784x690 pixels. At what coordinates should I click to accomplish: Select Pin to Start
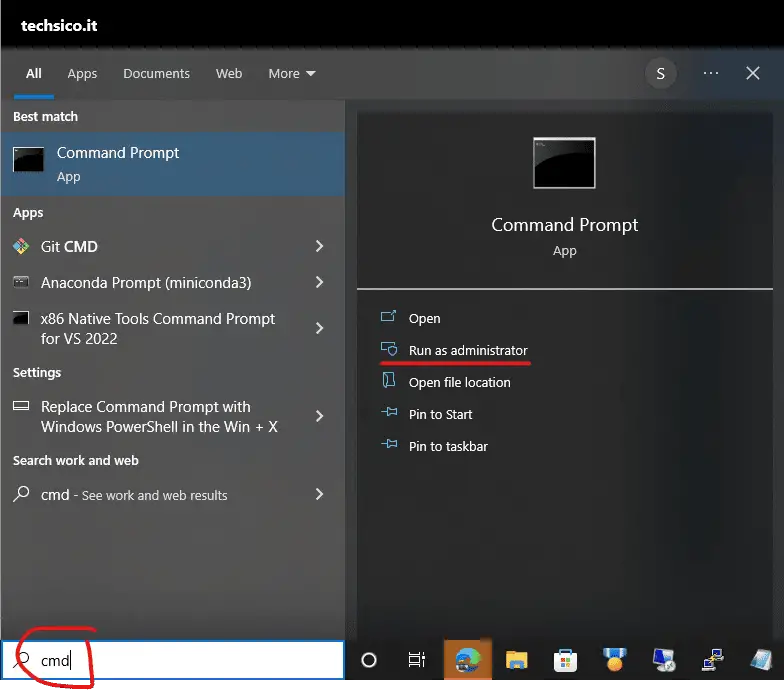tap(440, 414)
